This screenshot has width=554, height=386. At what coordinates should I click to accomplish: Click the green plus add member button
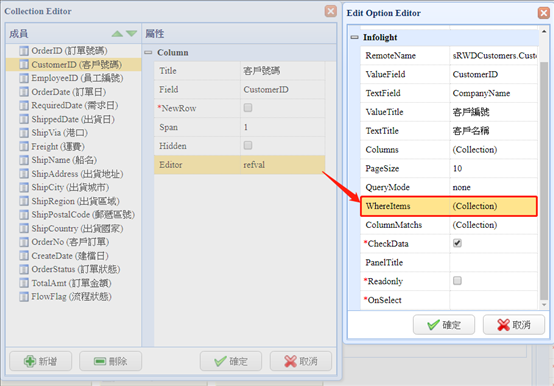coord(41,361)
